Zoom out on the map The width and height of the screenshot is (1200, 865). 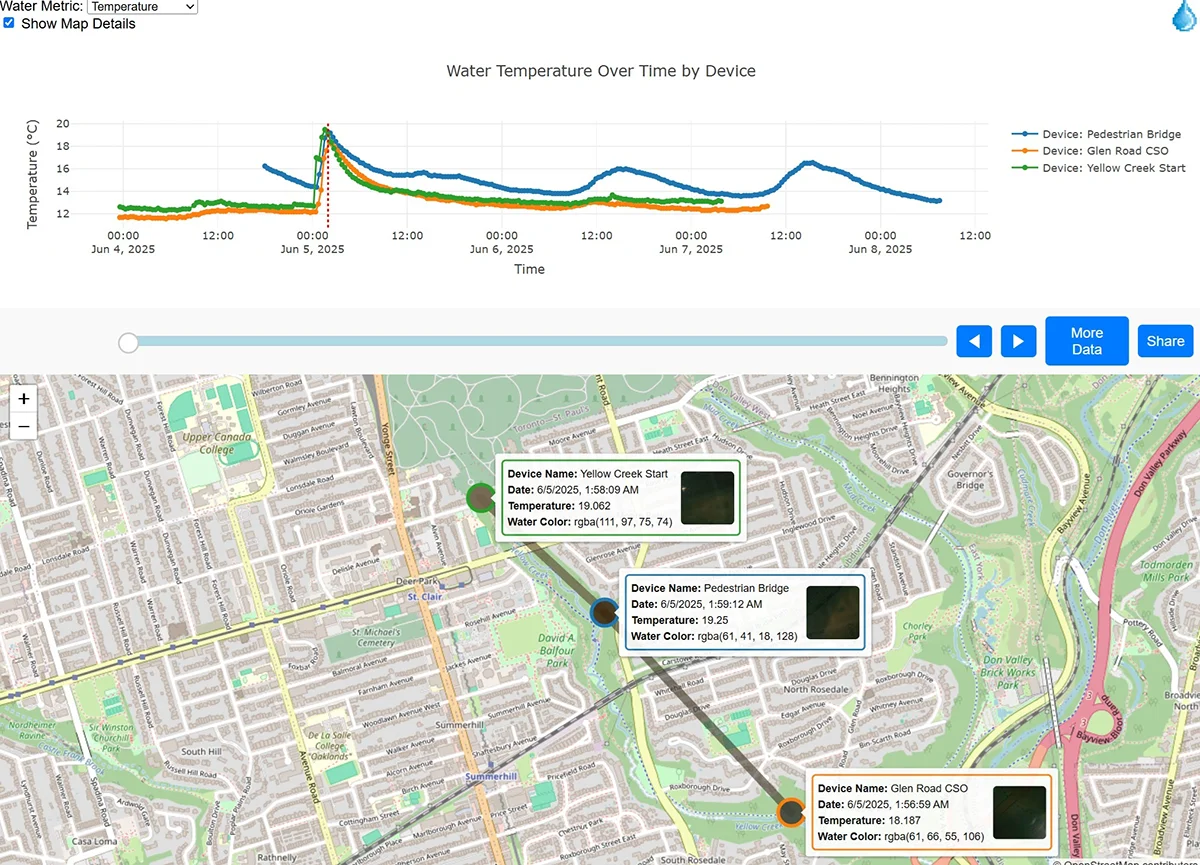tap(23, 426)
